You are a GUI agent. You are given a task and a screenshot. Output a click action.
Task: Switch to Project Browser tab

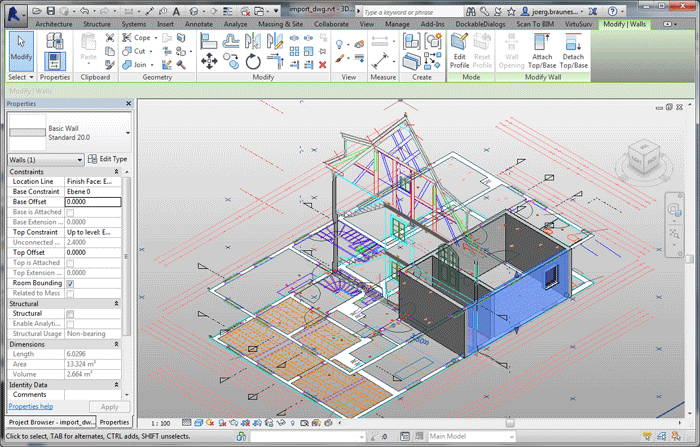[x=51, y=422]
